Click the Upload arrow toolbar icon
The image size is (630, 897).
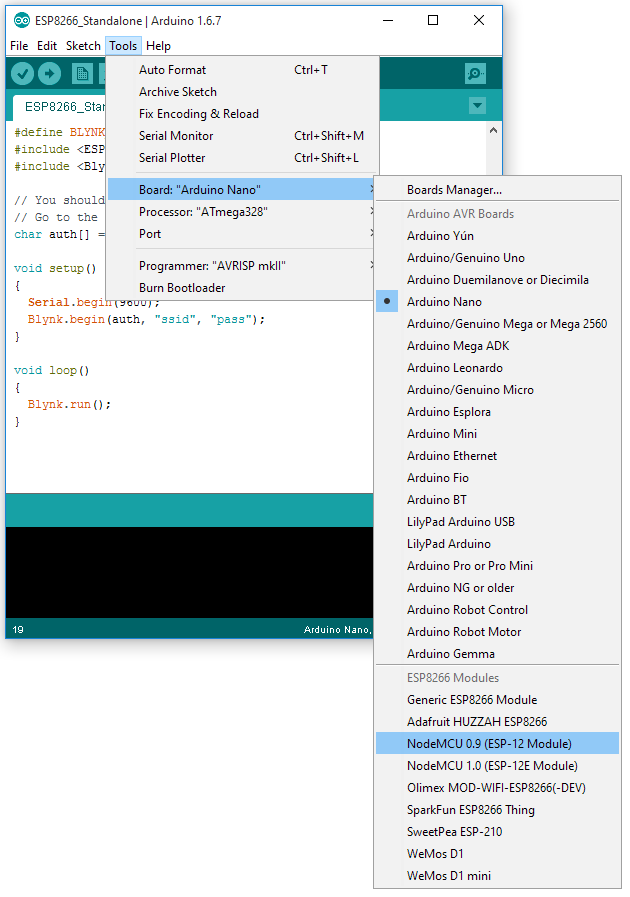tap(50, 73)
